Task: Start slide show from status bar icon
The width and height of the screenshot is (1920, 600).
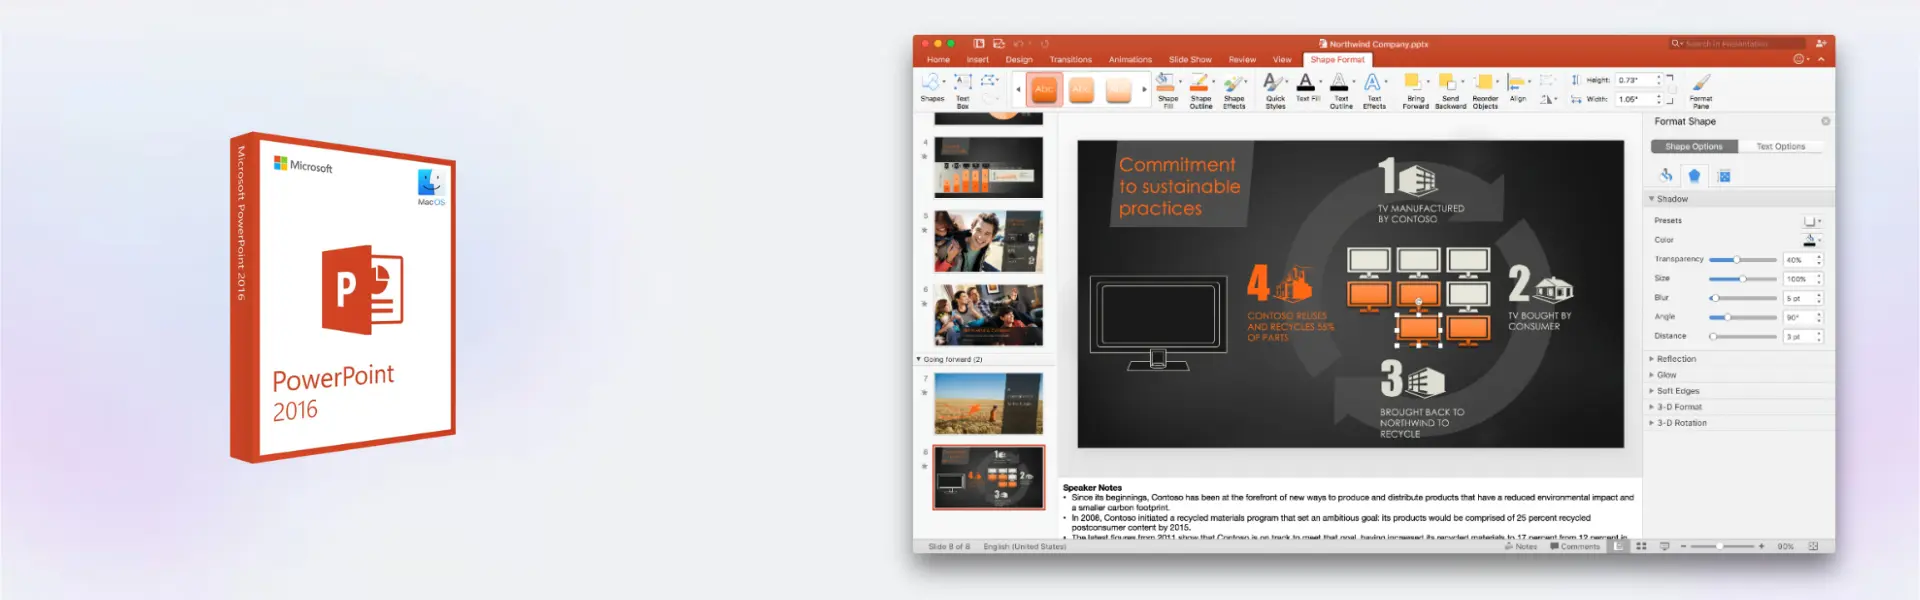Action: pos(1664,546)
